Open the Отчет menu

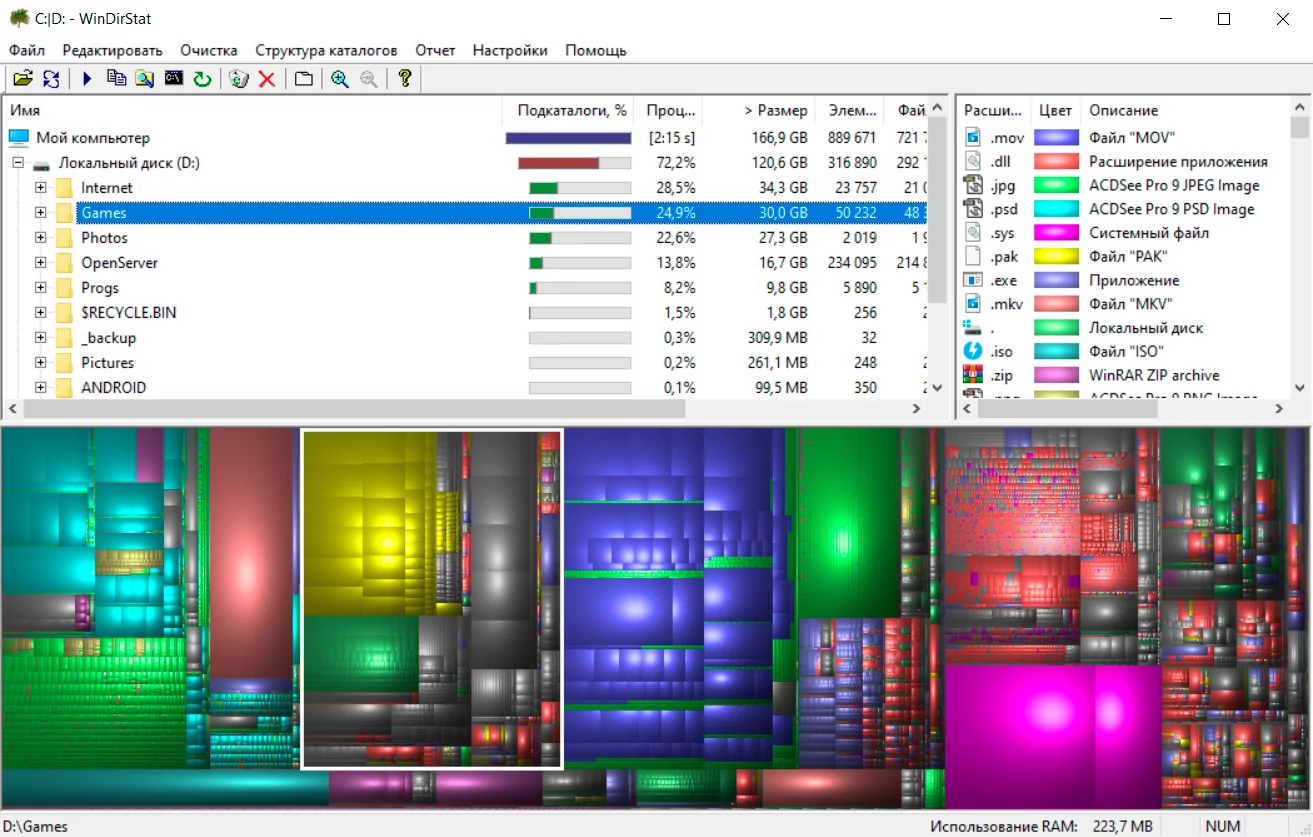435,50
